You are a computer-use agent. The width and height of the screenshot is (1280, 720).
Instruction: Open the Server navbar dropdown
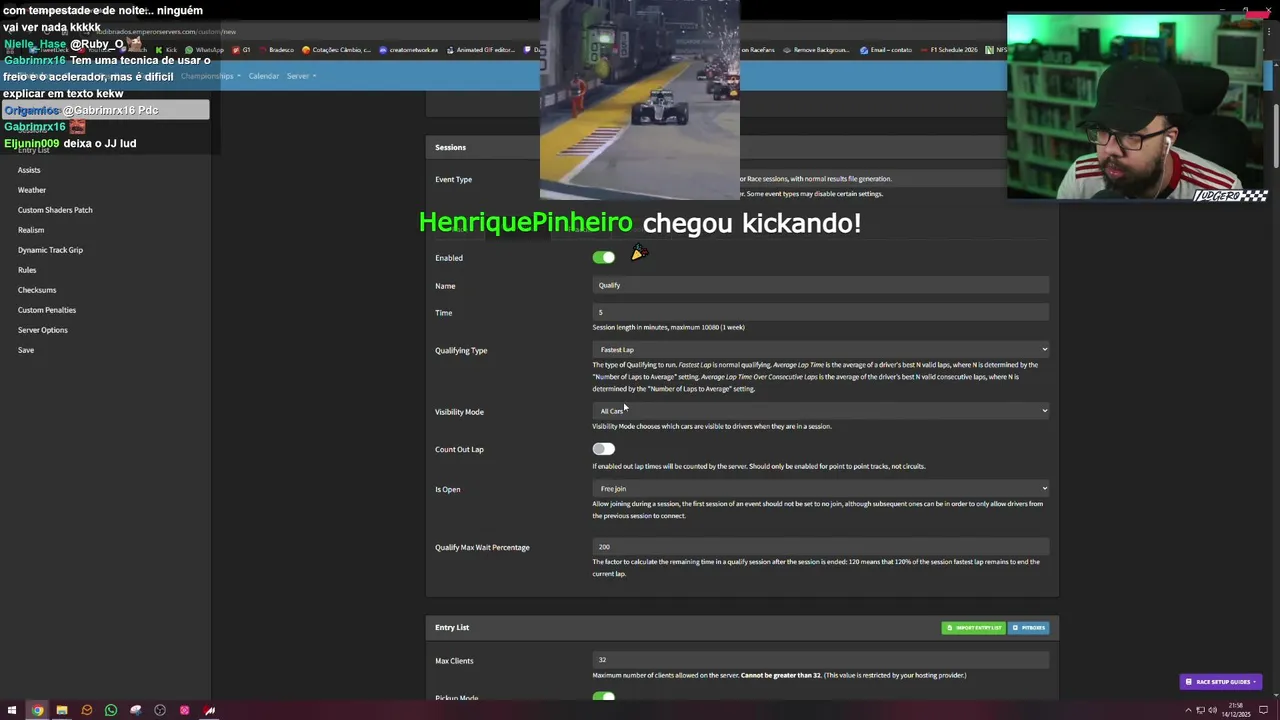pyautogui.click(x=301, y=76)
